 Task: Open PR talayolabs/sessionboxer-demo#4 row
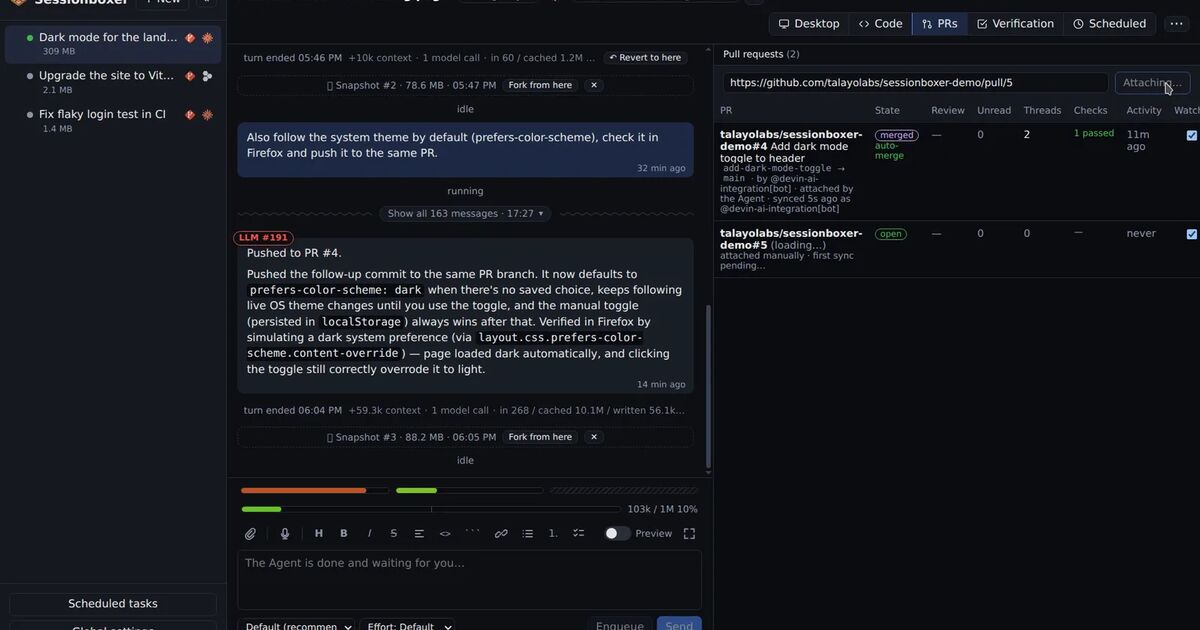coord(956,171)
